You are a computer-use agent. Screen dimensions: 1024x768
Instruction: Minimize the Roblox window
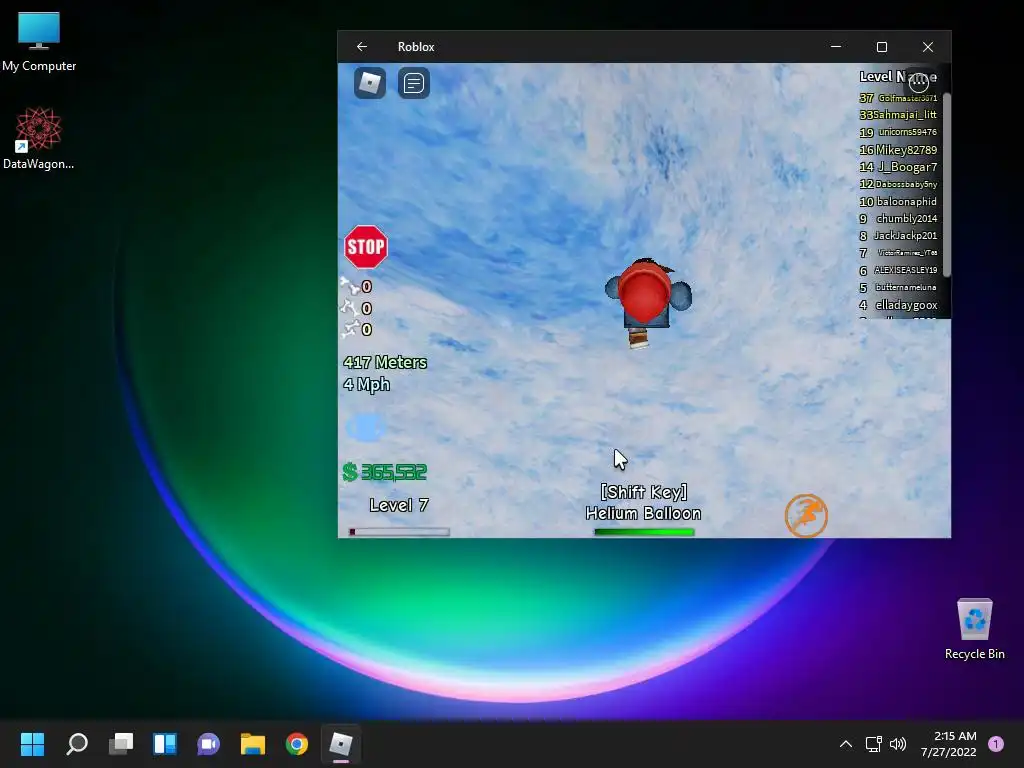[836, 46]
